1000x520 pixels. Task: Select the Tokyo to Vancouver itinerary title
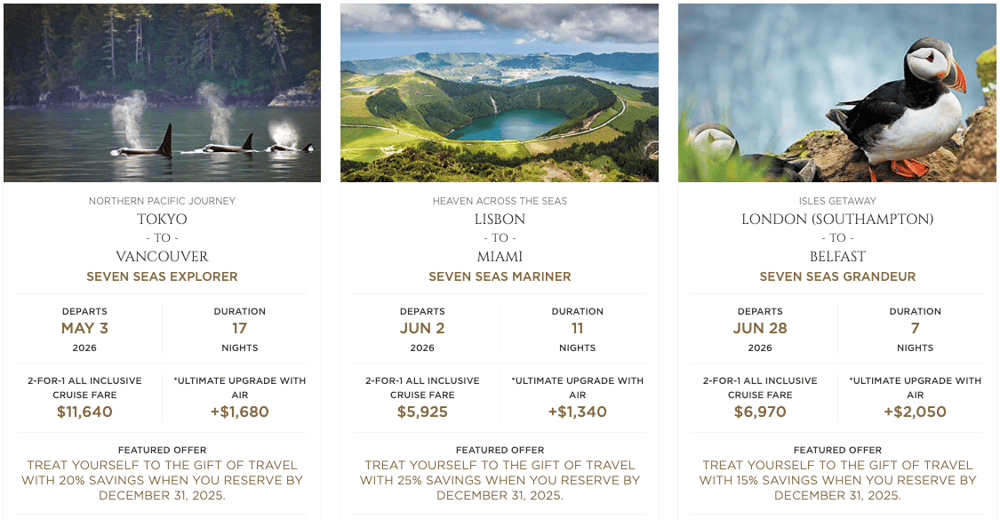click(x=162, y=238)
